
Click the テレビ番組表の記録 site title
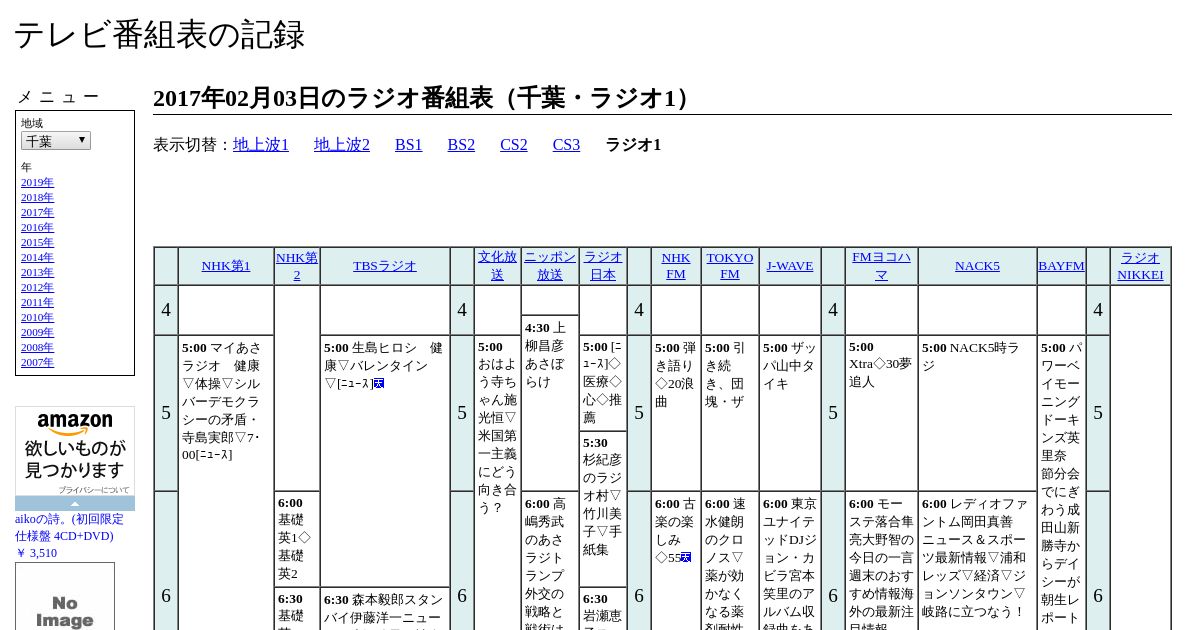pyautogui.click(x=159, y=35)
